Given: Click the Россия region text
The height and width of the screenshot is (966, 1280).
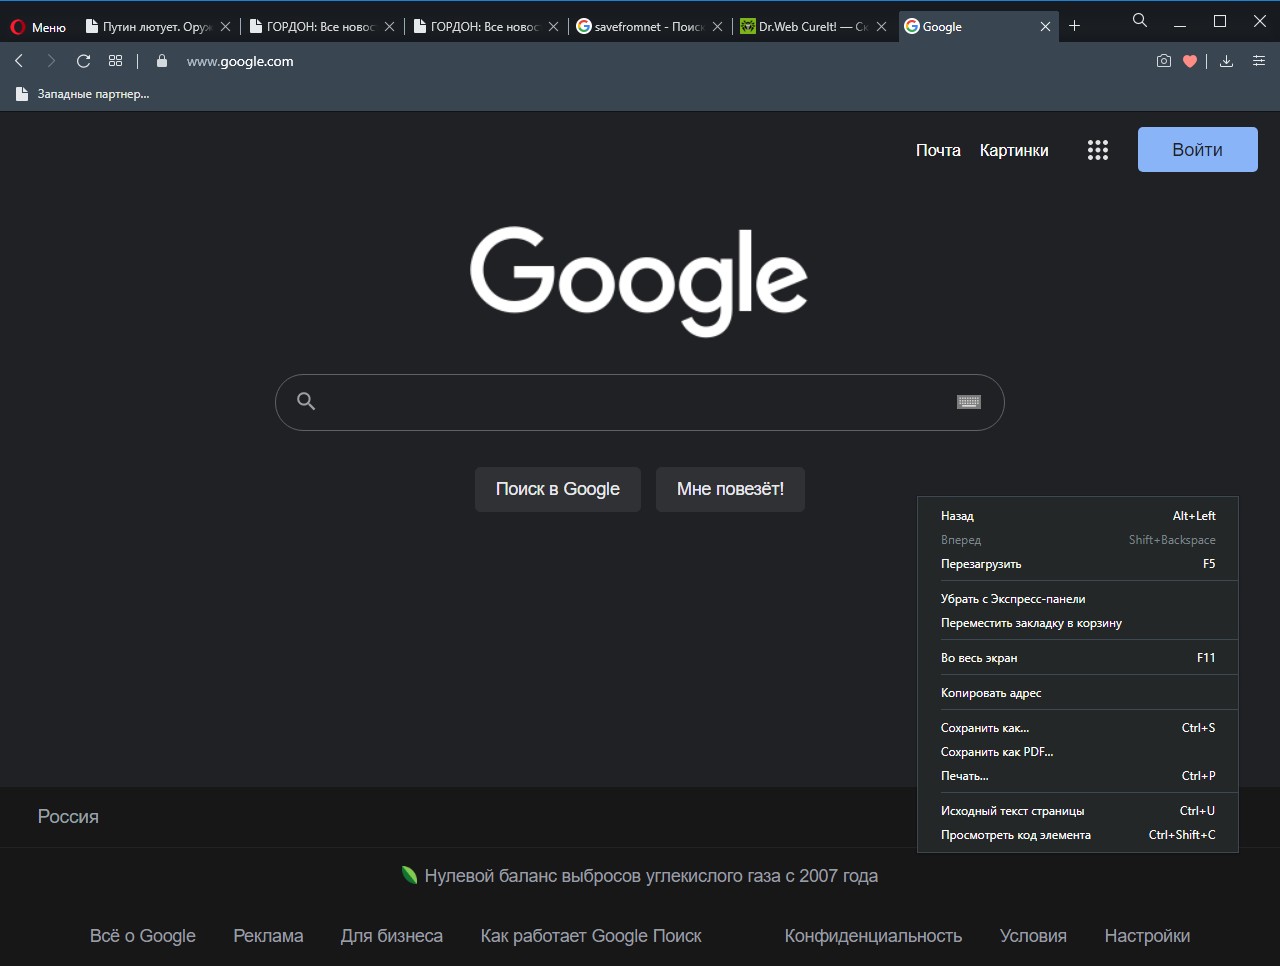Looking at the screenshot, I should tap(68, 817).
